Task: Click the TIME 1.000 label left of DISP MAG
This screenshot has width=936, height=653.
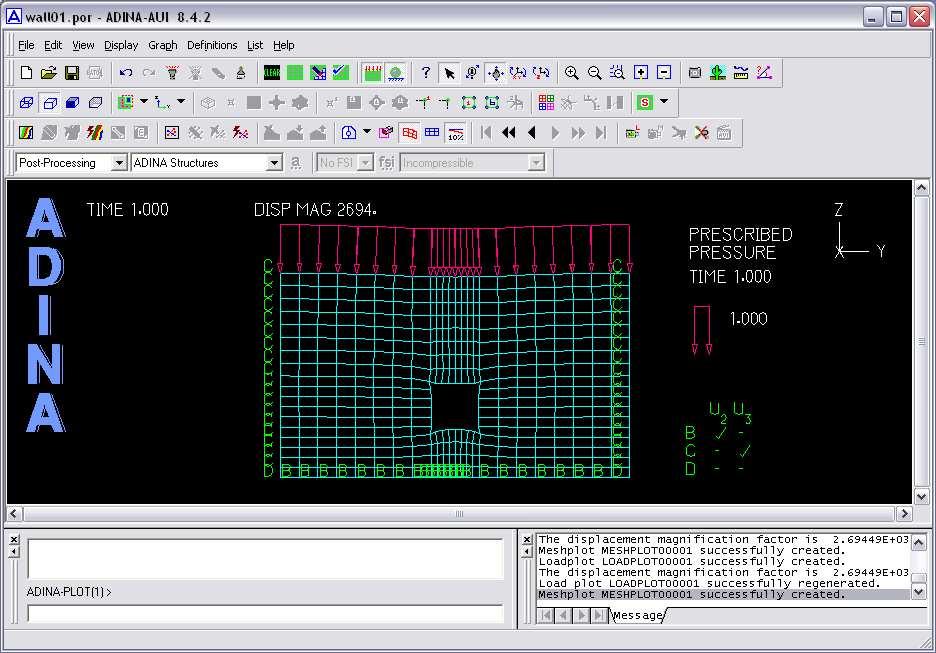Action: click(x=127, y=210)
